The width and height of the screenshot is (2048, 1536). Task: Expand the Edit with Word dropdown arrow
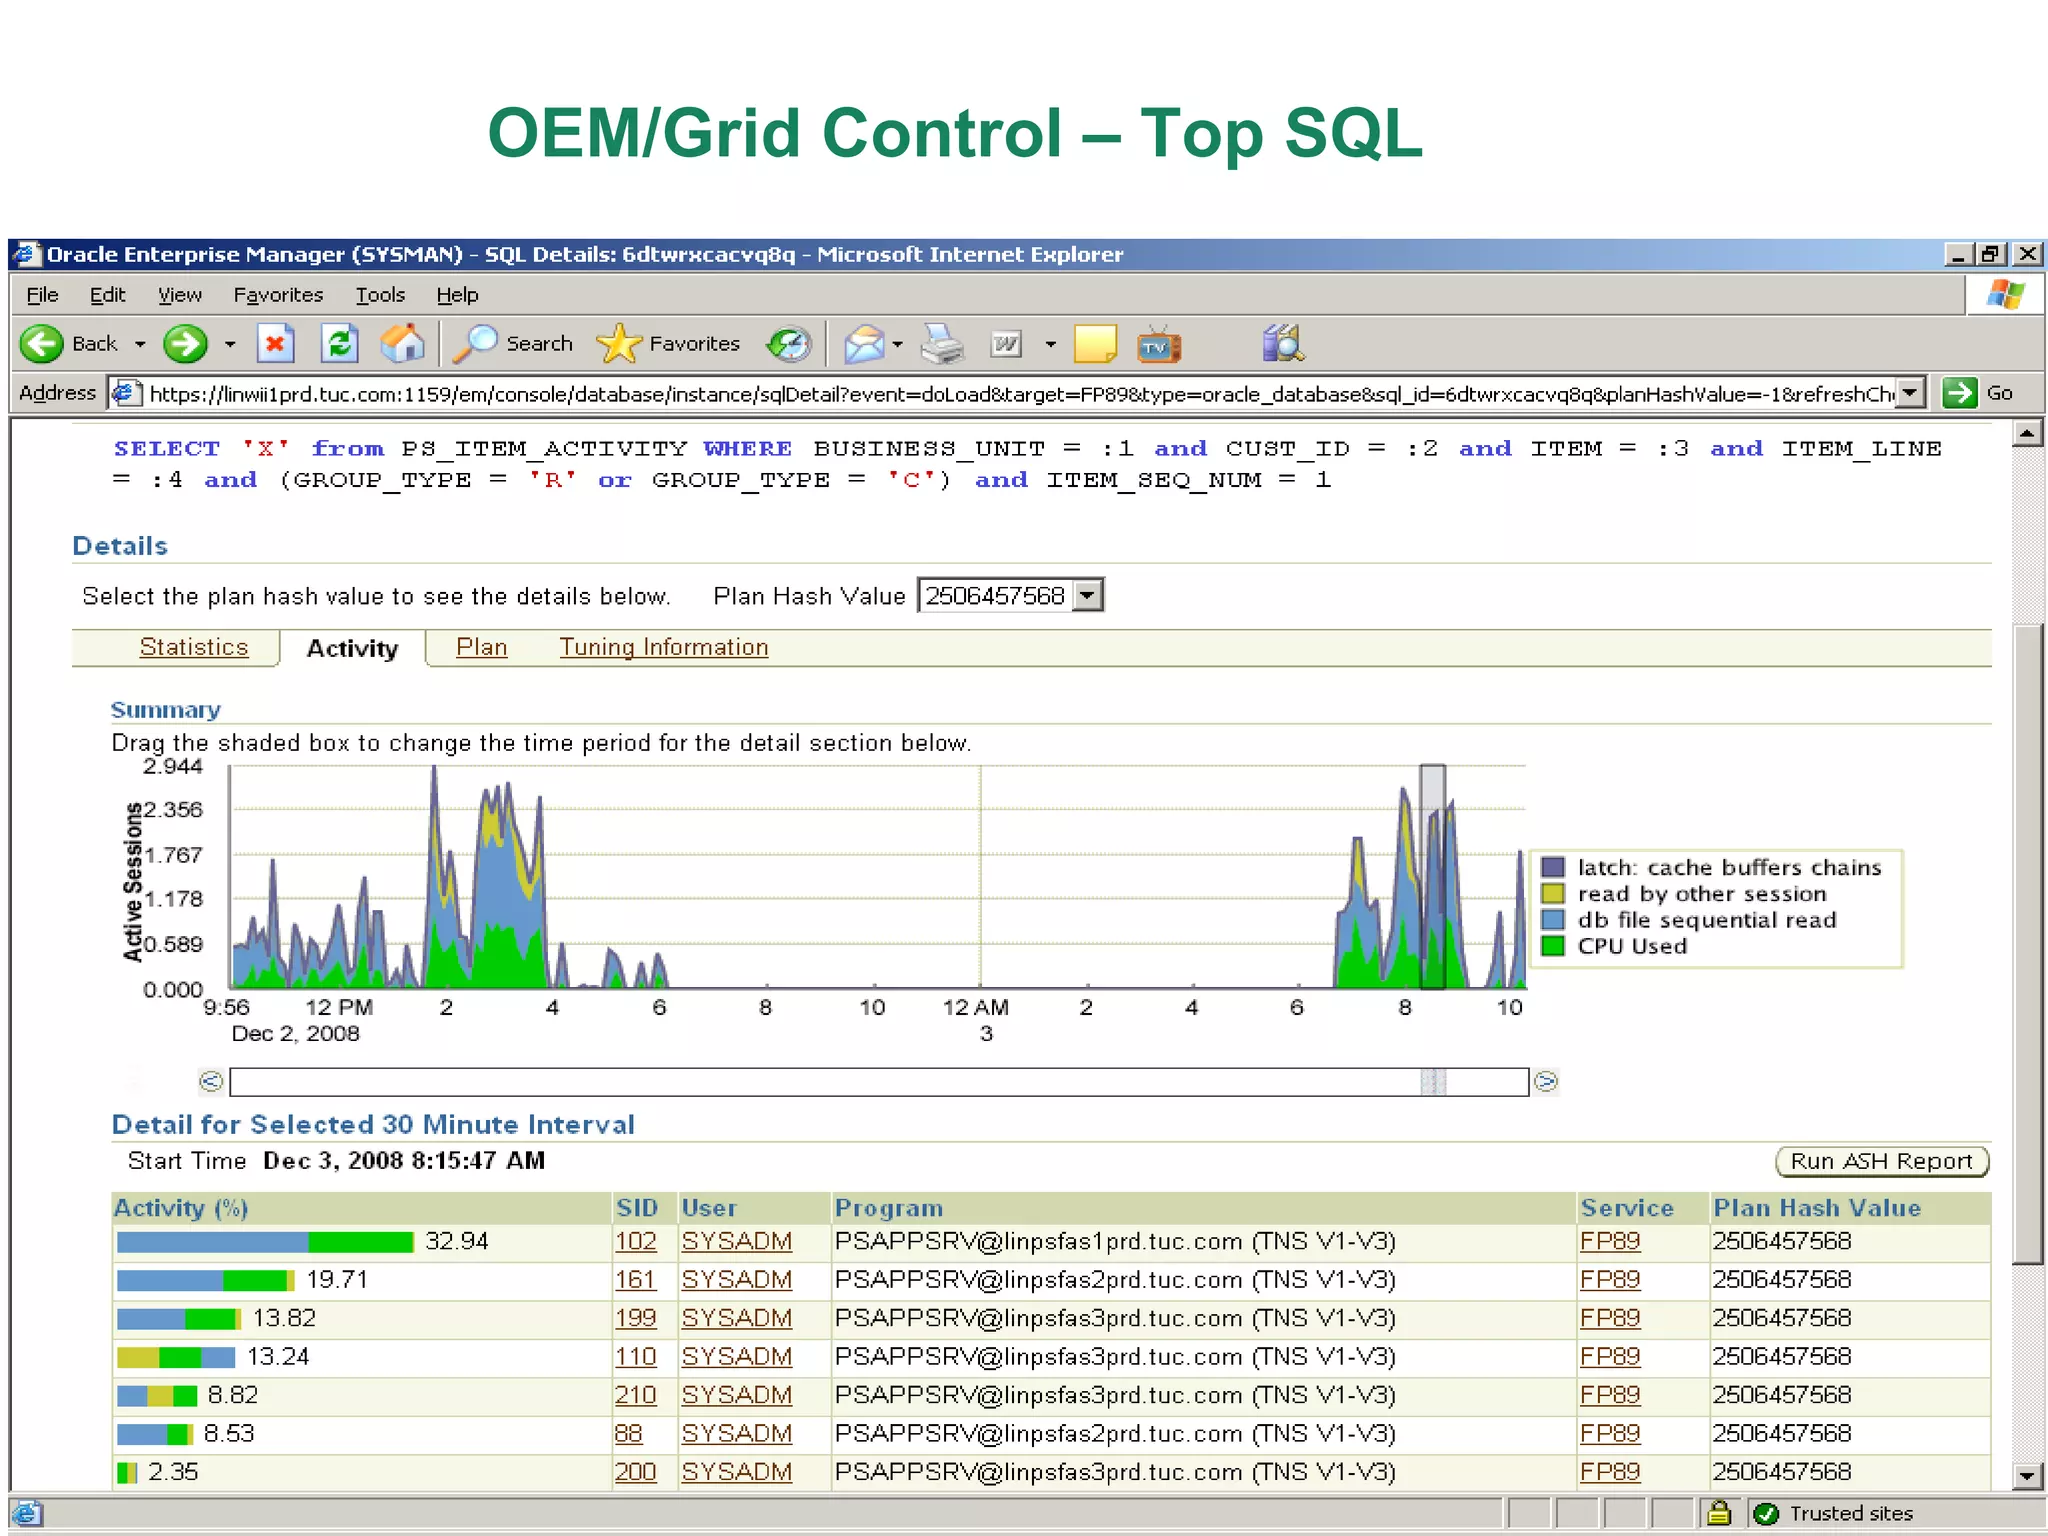(x=1050, y=344)
